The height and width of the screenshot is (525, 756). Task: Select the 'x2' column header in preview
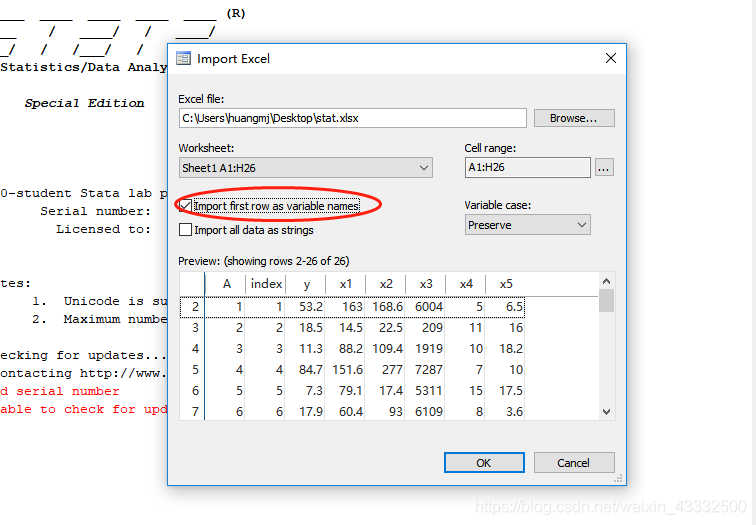386,284
